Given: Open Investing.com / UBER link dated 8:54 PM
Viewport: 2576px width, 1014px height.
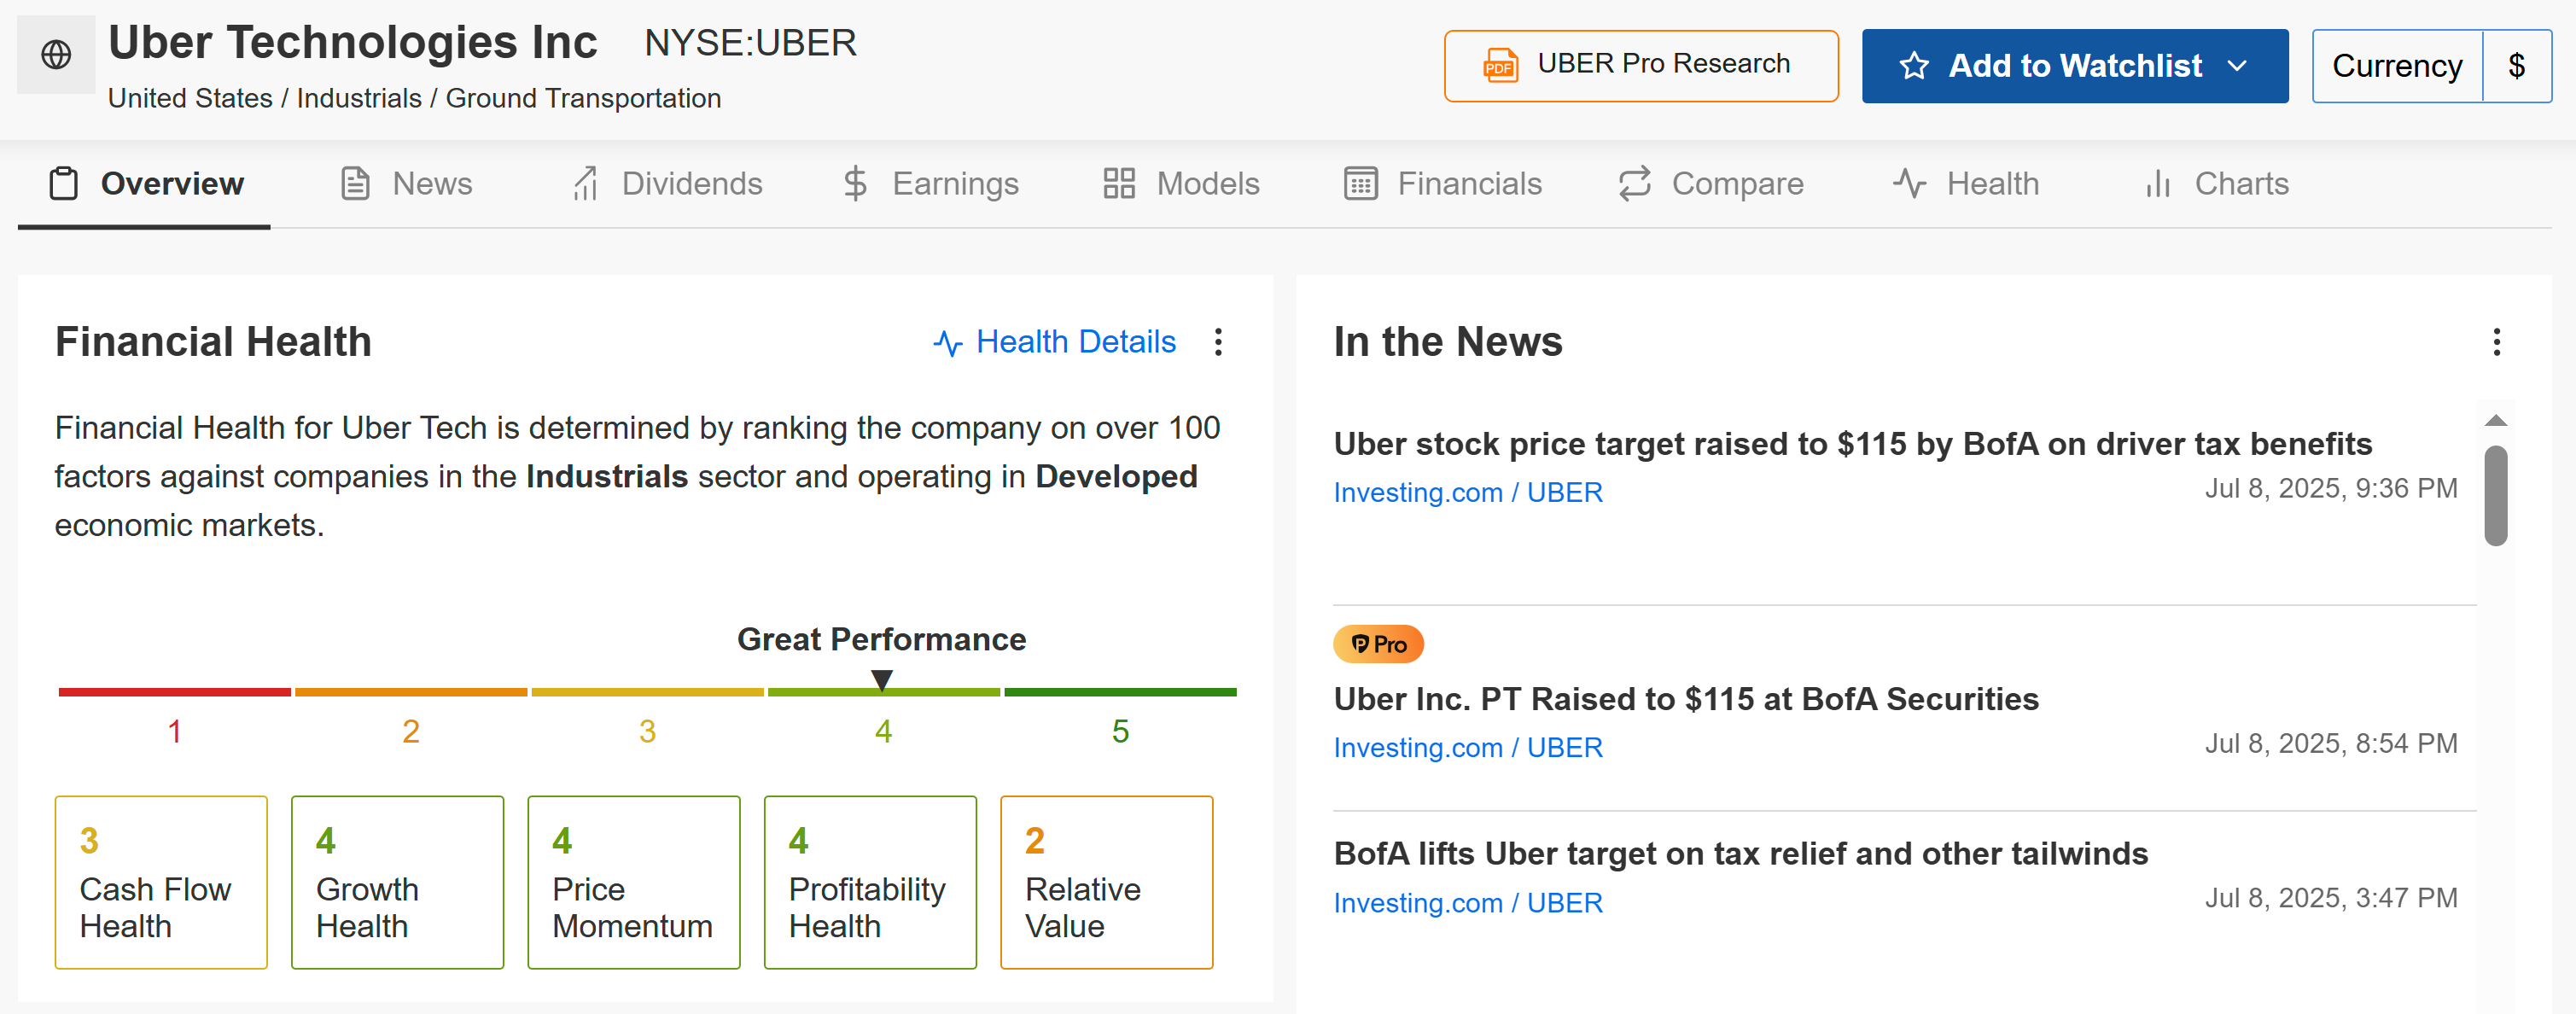Looking at the screenshot, I should click(x=1468, y=747).
